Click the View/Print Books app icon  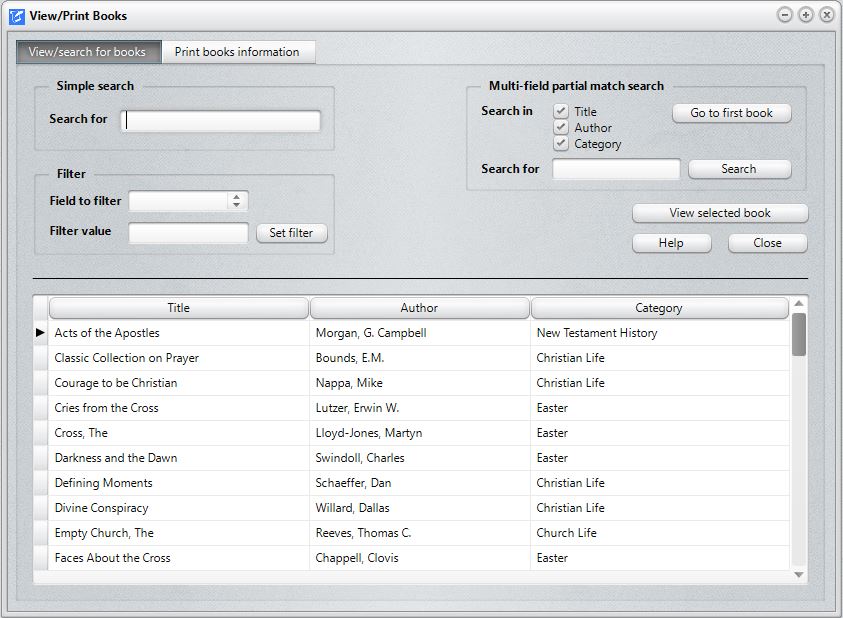[x=16, y=16]
